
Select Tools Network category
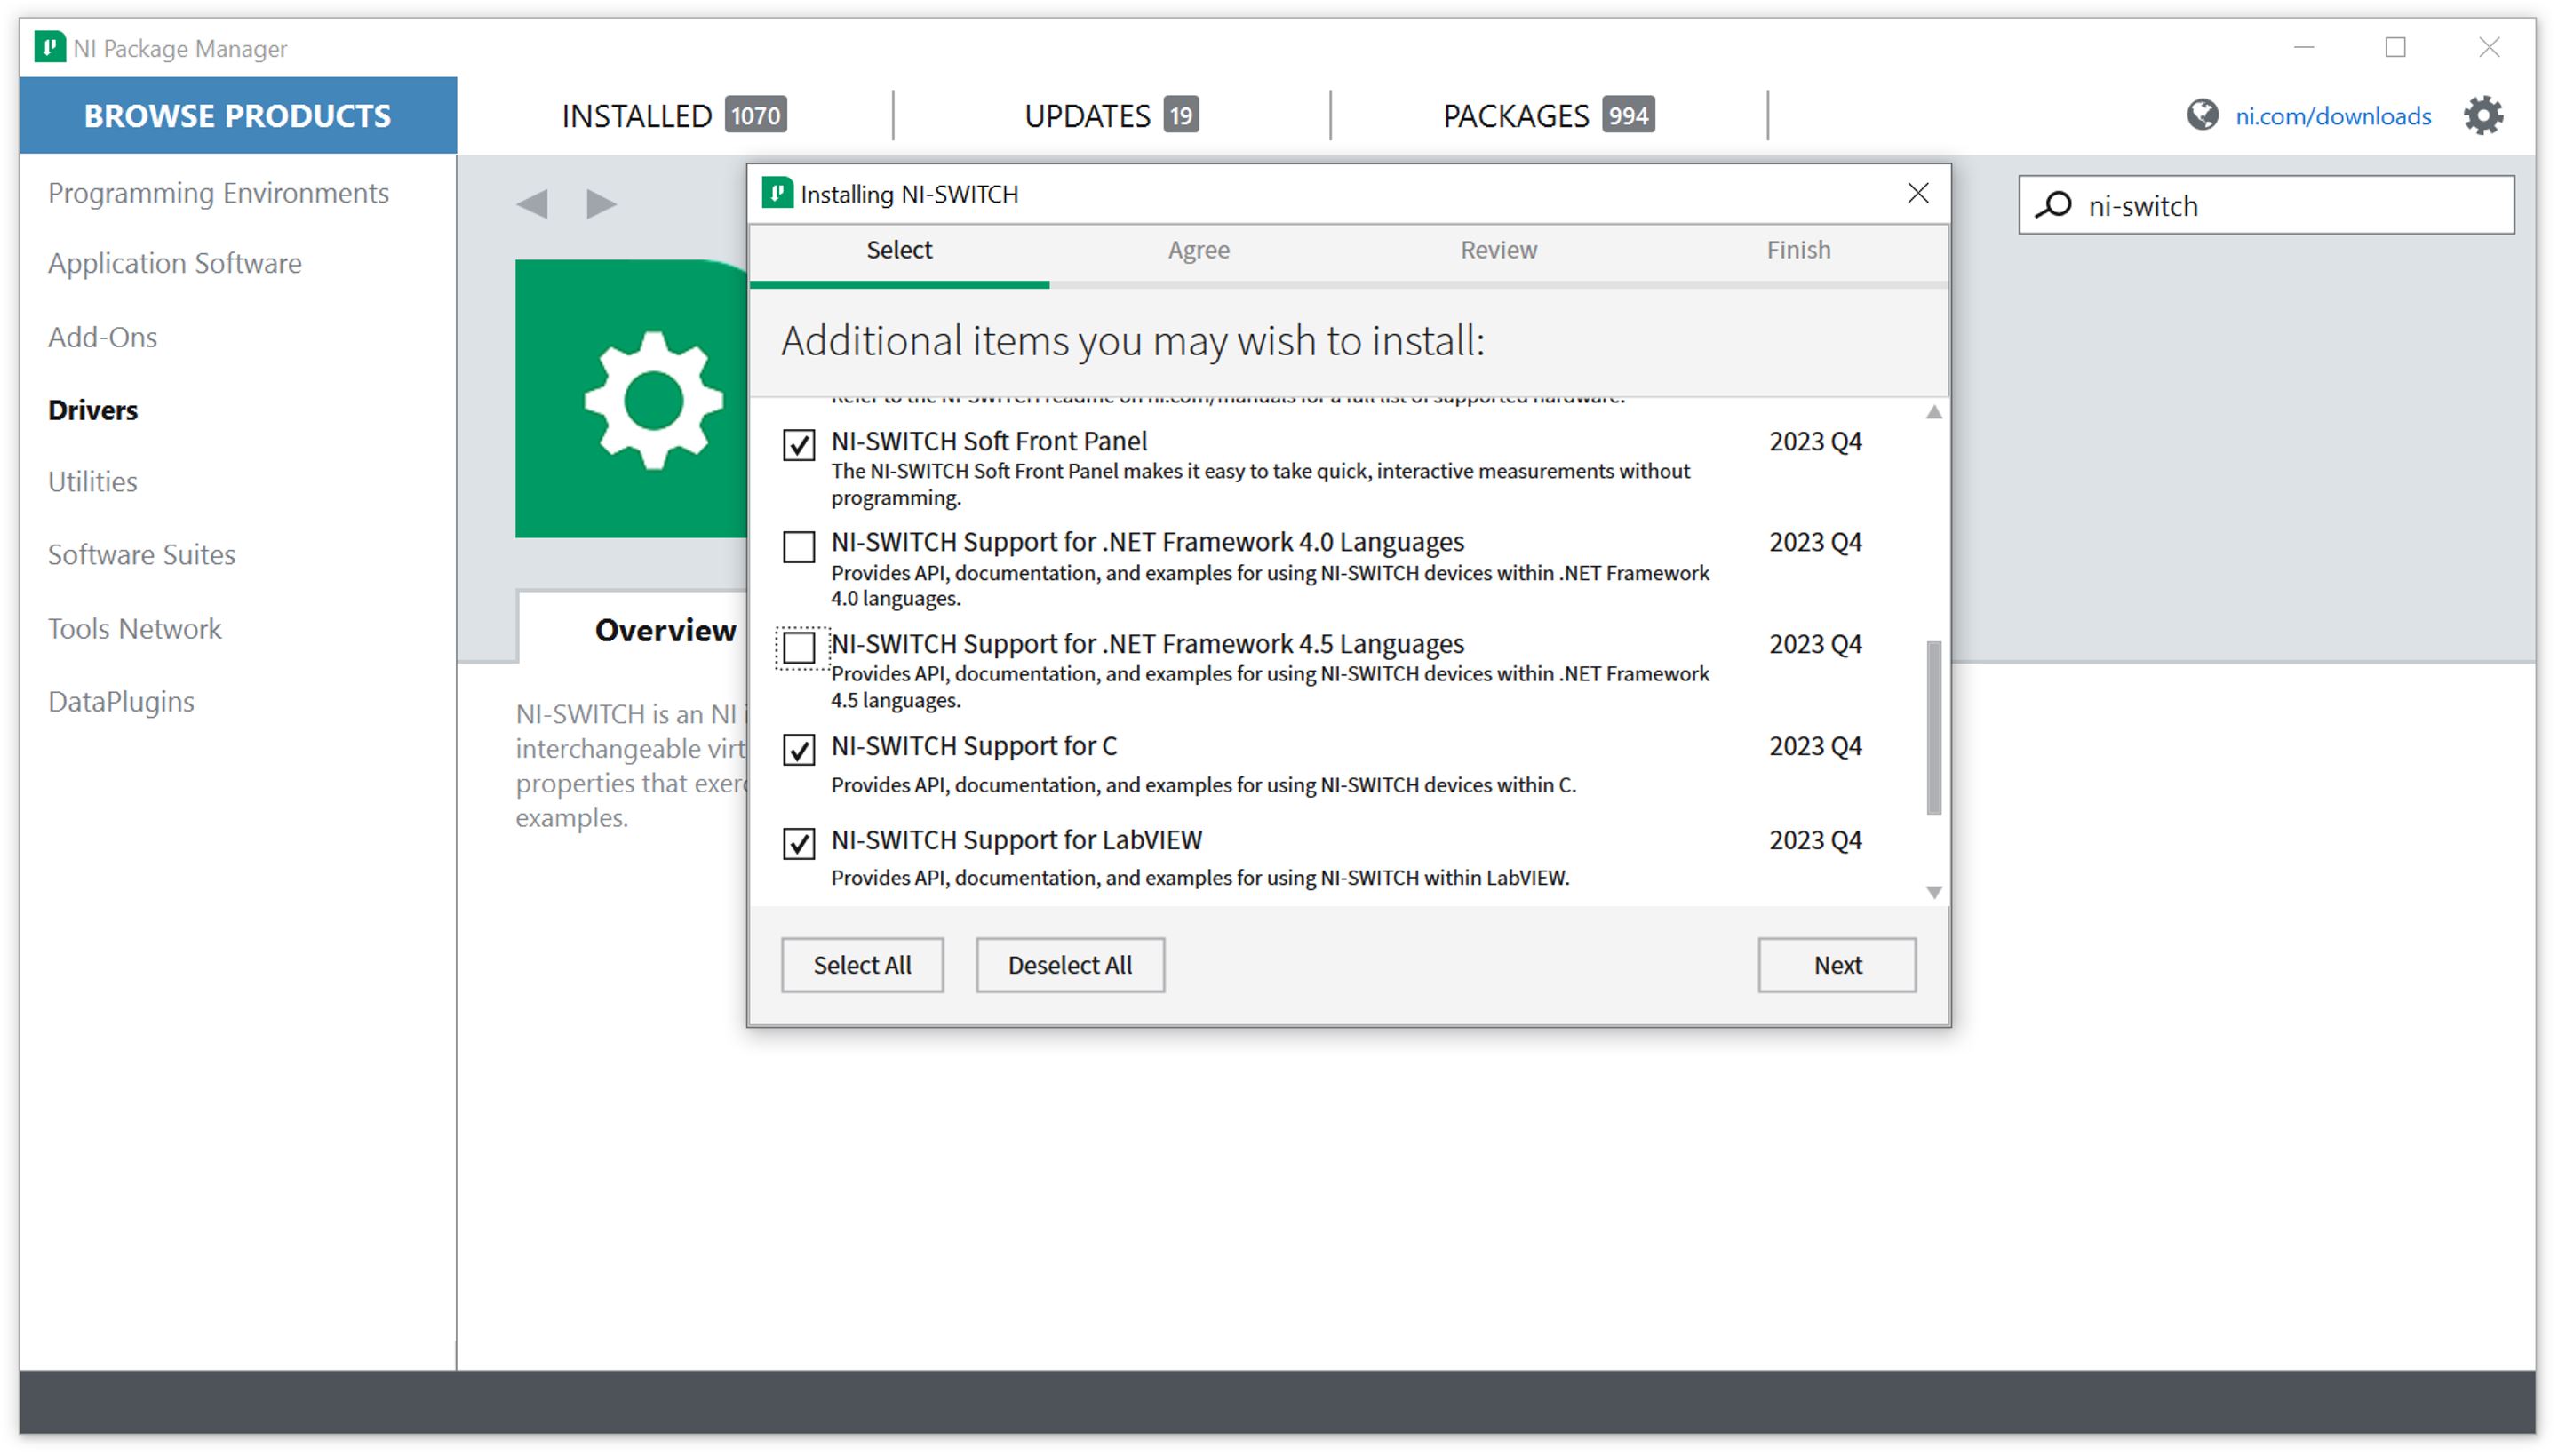tap(135, 629)
